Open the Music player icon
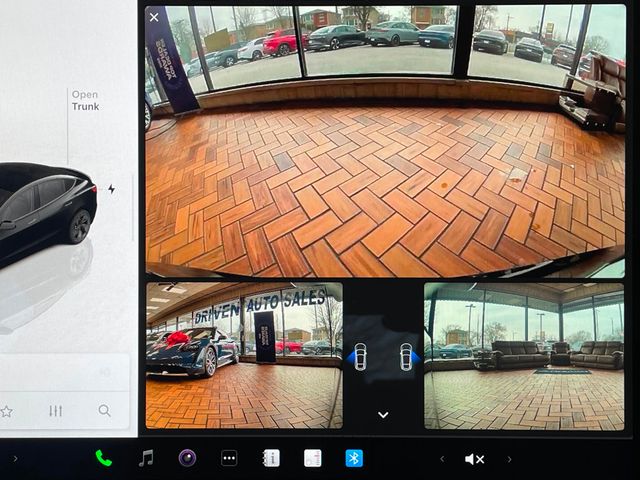The height and width of the screenshot is (480, 640). click(x=146, y=458)
